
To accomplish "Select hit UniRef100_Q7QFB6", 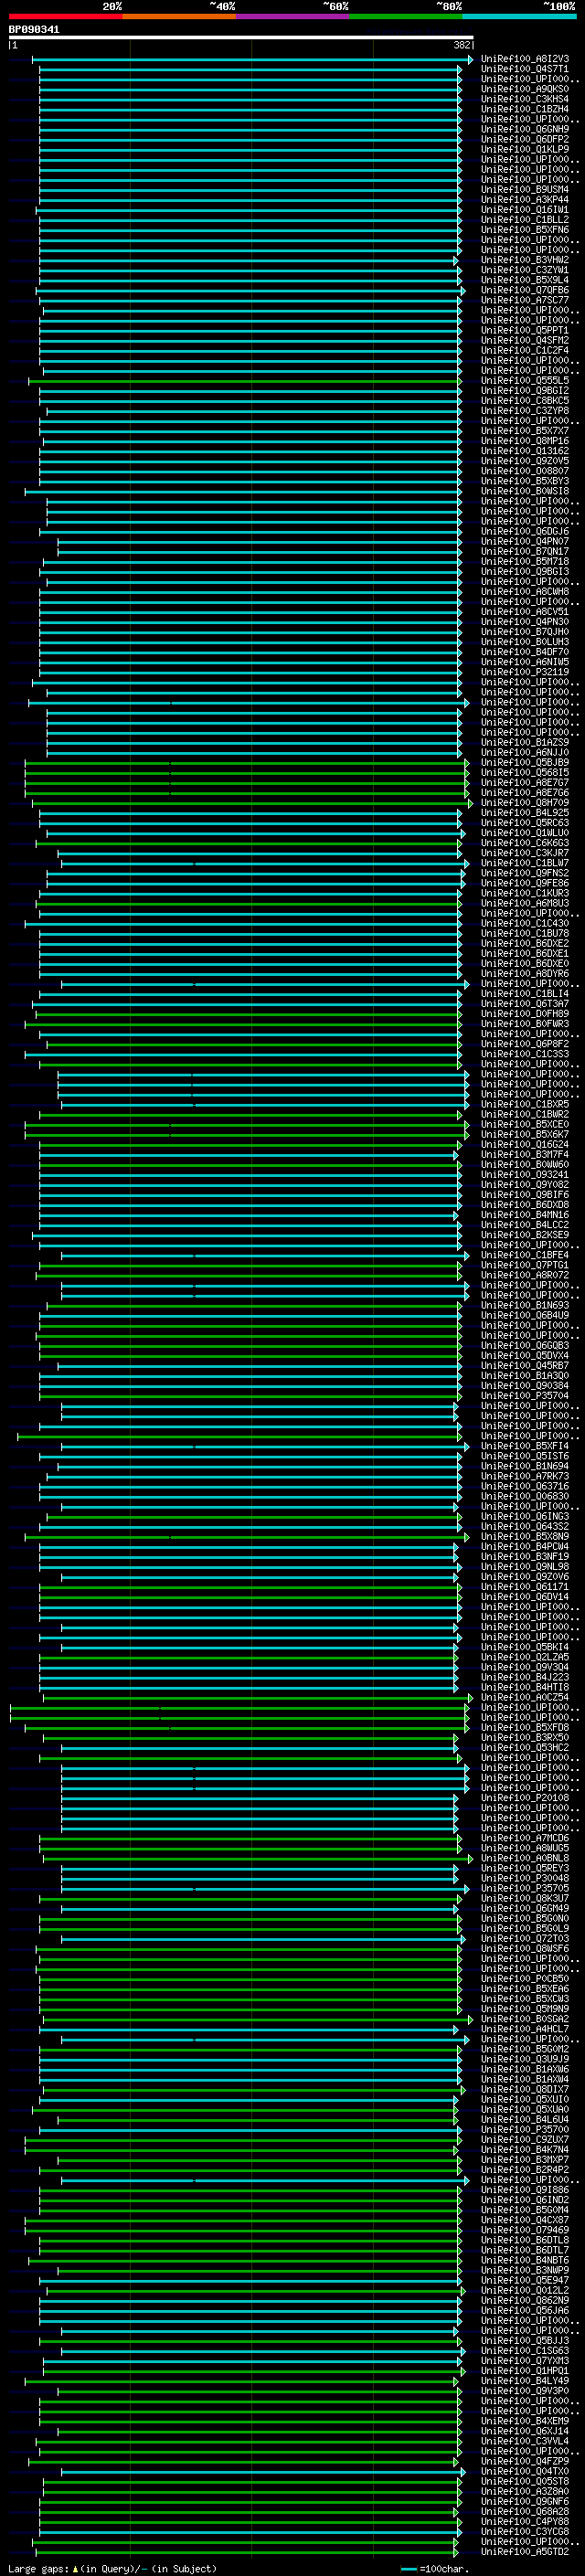I will pyautogui.click(x=525, y=290).
